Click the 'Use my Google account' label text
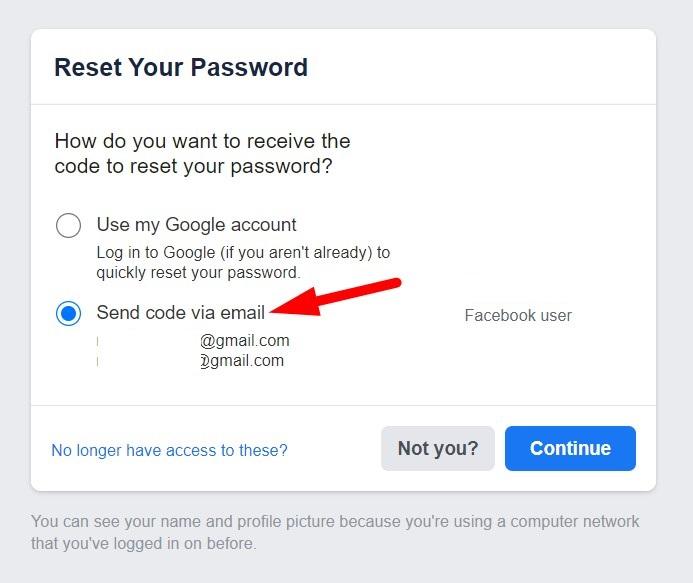Screen dimensions: 693x583 [x=196, y=225]
